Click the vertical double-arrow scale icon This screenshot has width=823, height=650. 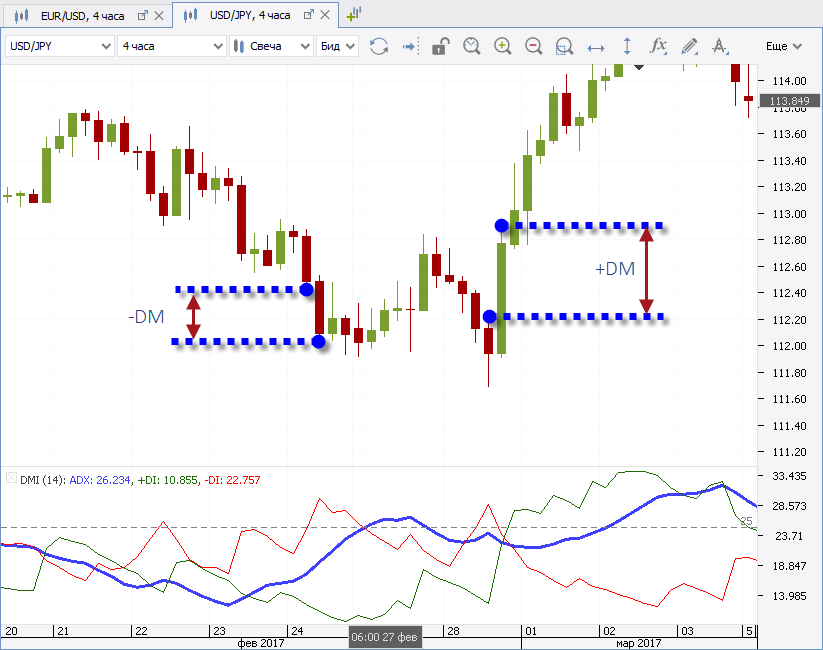[x=627, y=46]
